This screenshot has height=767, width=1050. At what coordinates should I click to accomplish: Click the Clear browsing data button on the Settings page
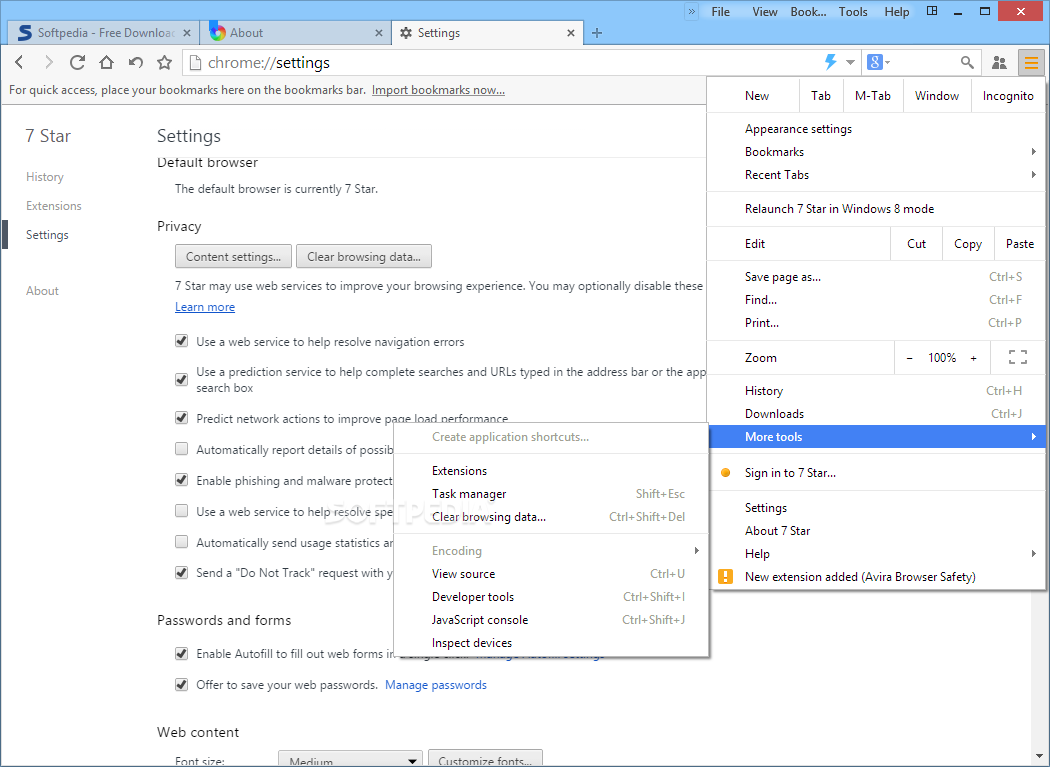click(x=364, y=257)
